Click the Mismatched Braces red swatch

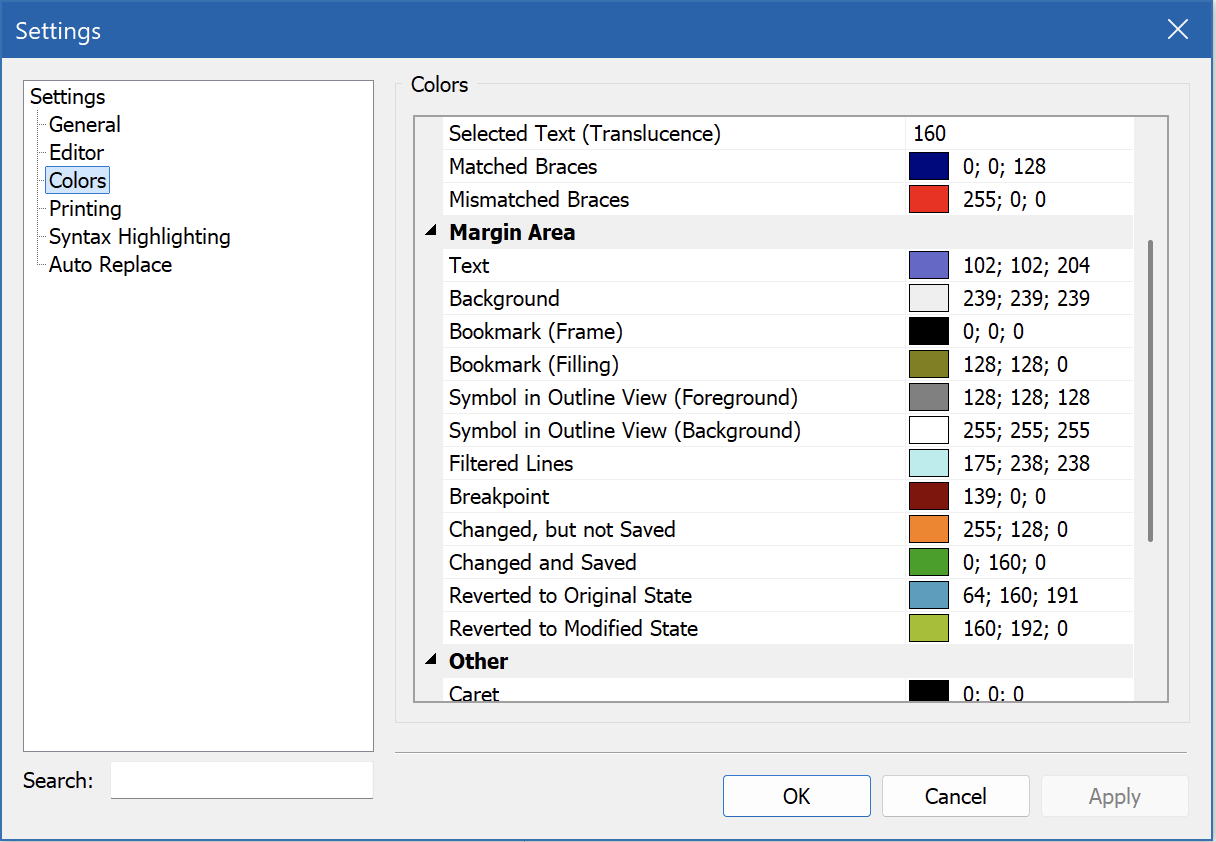[x=929, y=199]
